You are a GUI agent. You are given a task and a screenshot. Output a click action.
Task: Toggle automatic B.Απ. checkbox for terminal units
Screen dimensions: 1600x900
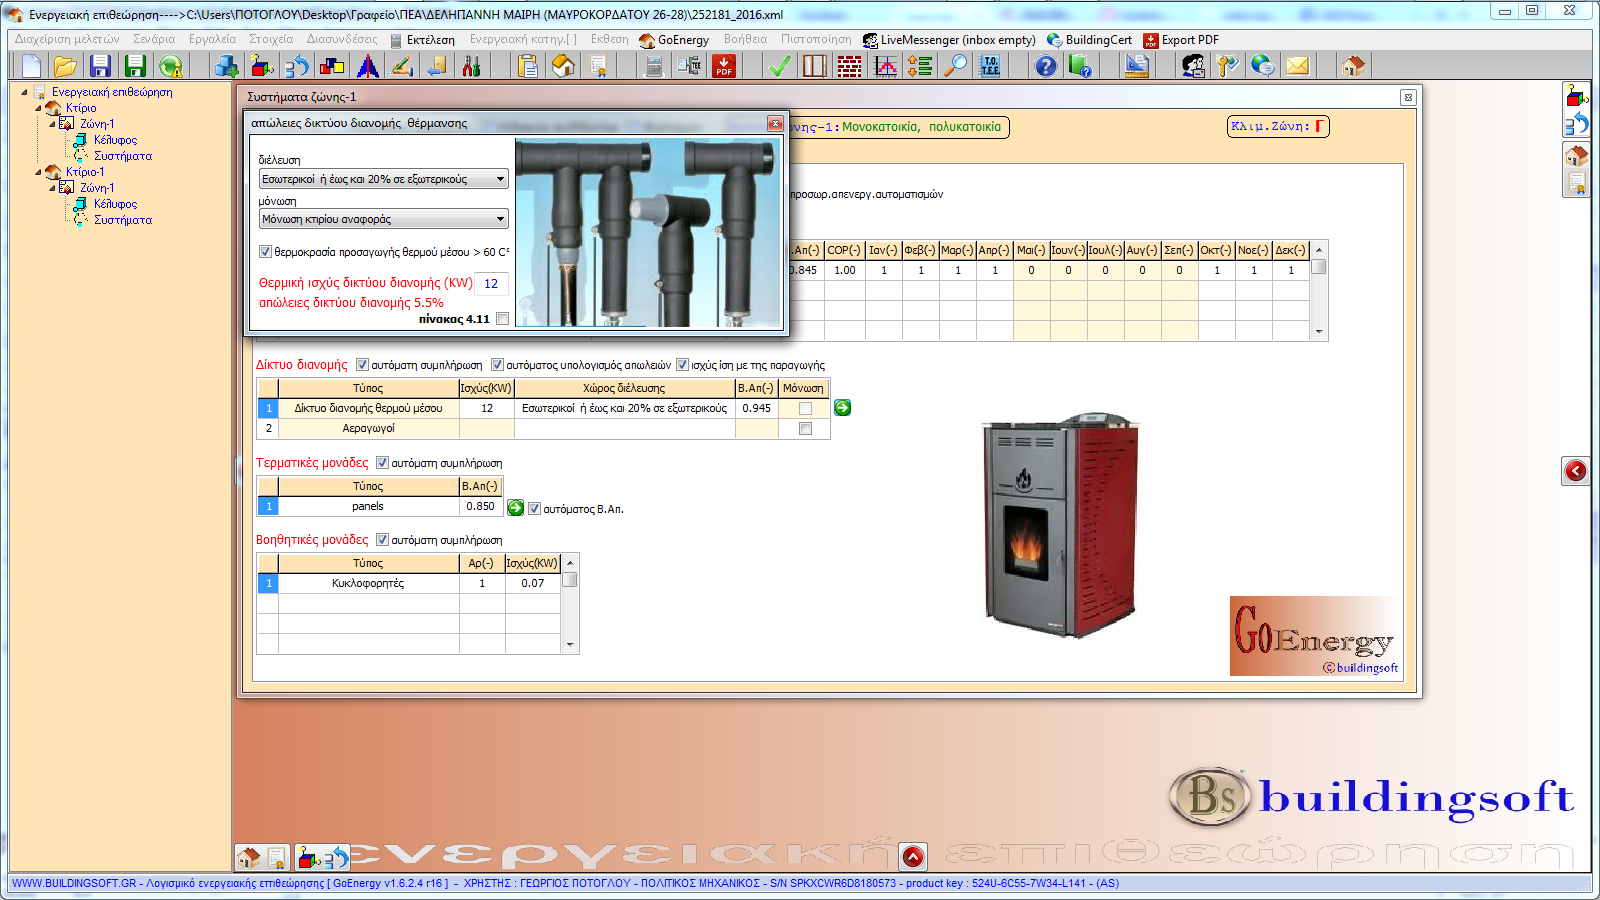pos(534,509)
